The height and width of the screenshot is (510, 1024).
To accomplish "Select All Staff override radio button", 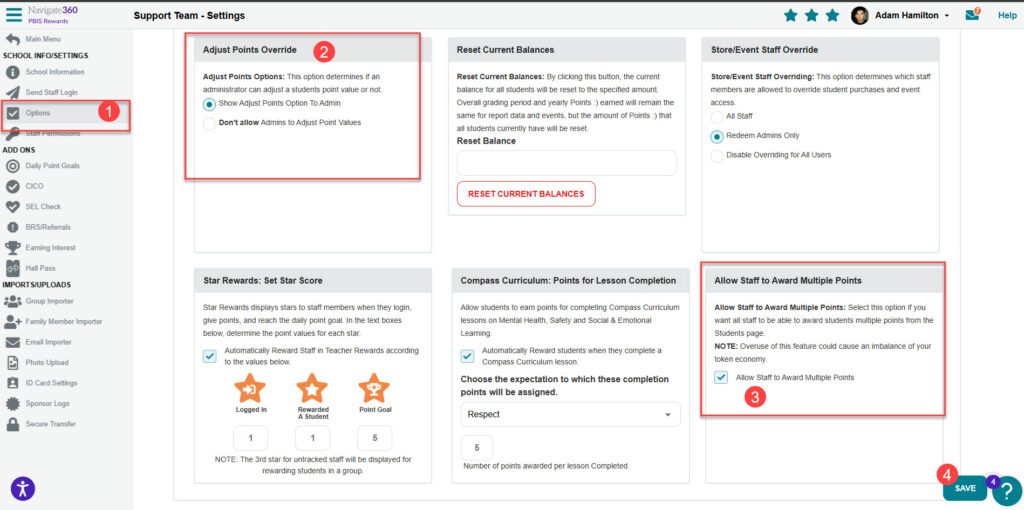I will point(717,117).
